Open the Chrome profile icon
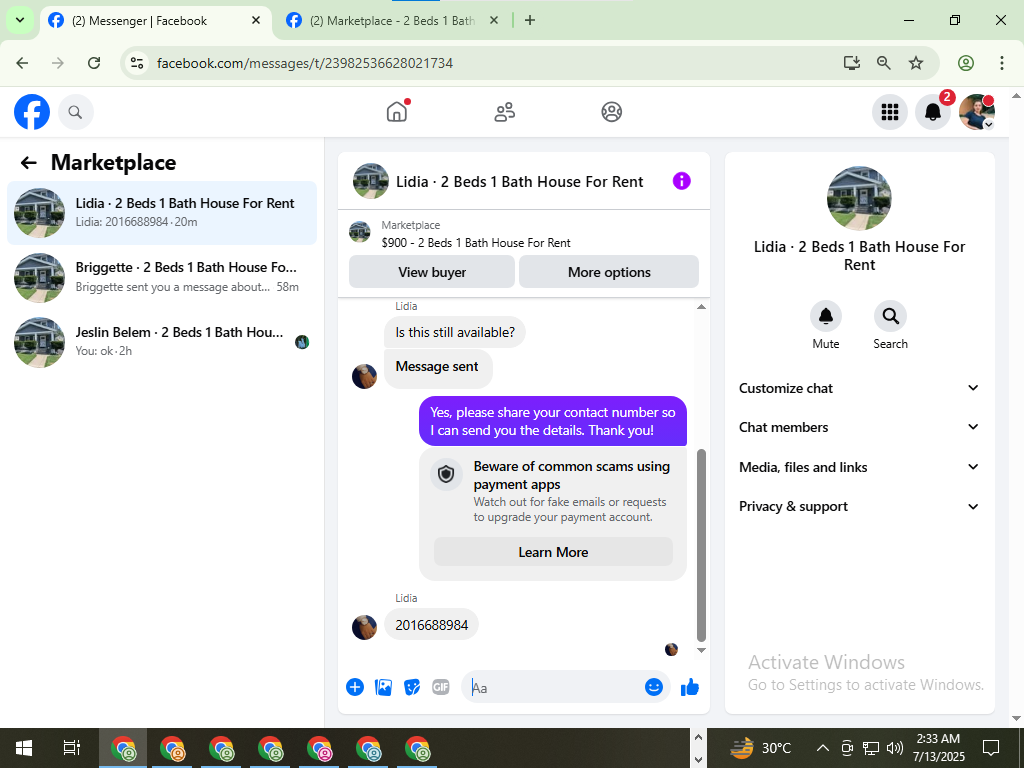Image resolution: width=1024 pixels, height=768 pixels. (x=966, y=63)
